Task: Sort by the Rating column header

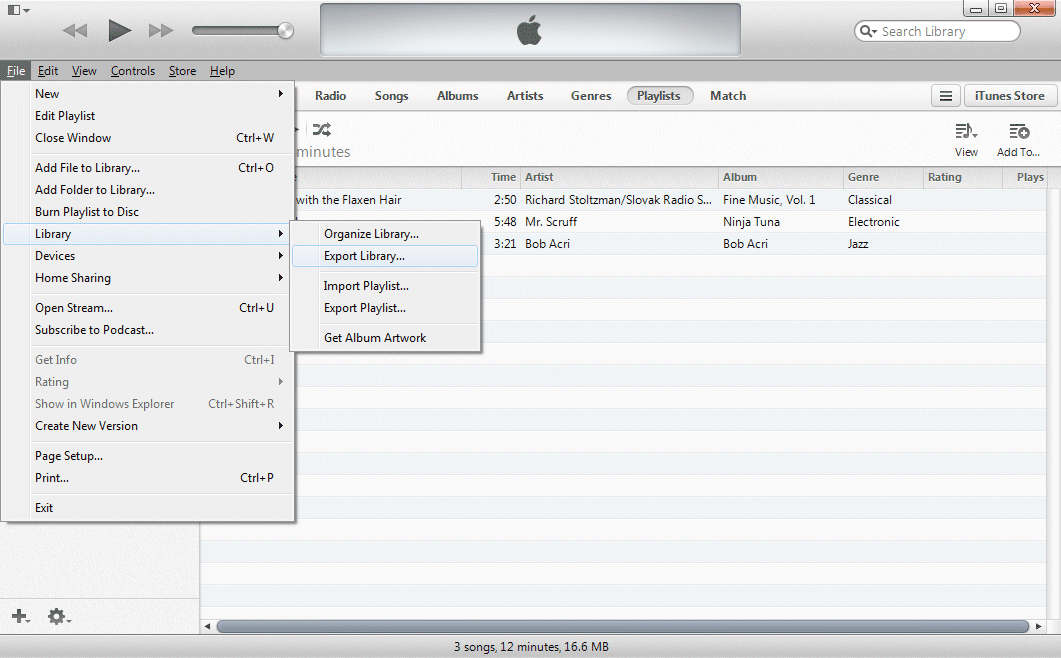Action: pos(962,177)
